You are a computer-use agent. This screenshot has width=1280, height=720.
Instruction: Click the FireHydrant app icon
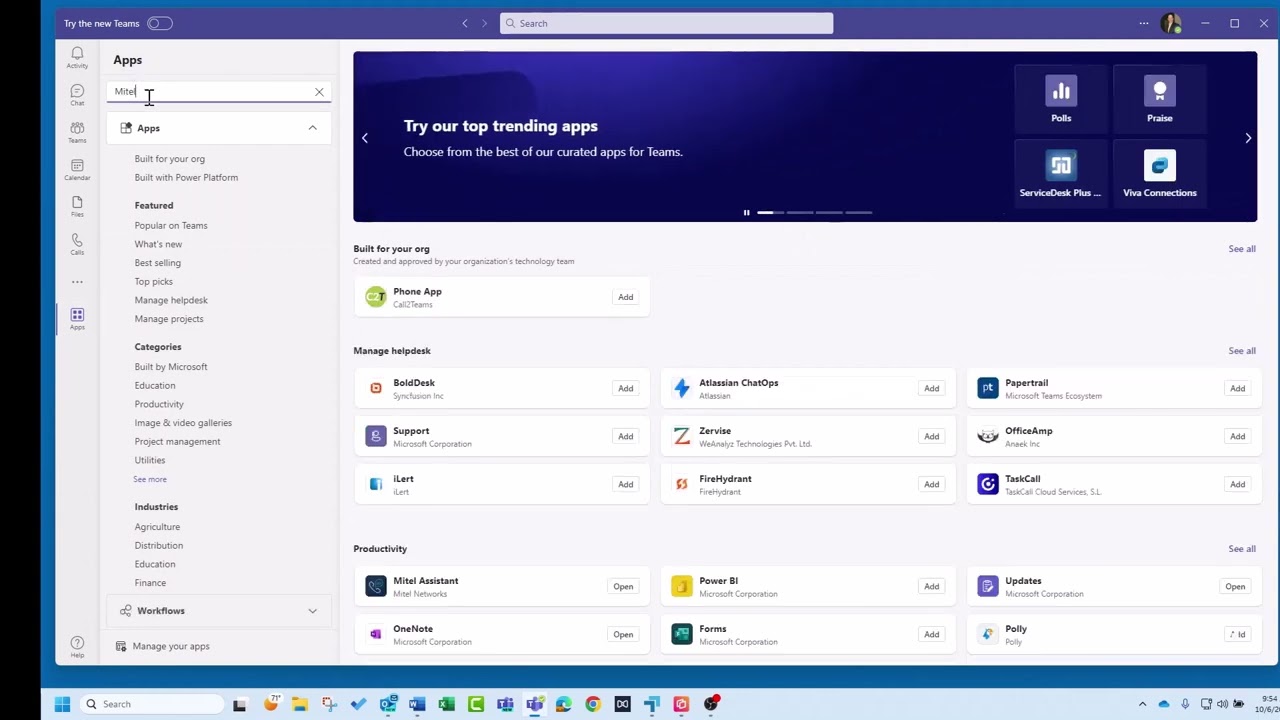click(682, 484)
